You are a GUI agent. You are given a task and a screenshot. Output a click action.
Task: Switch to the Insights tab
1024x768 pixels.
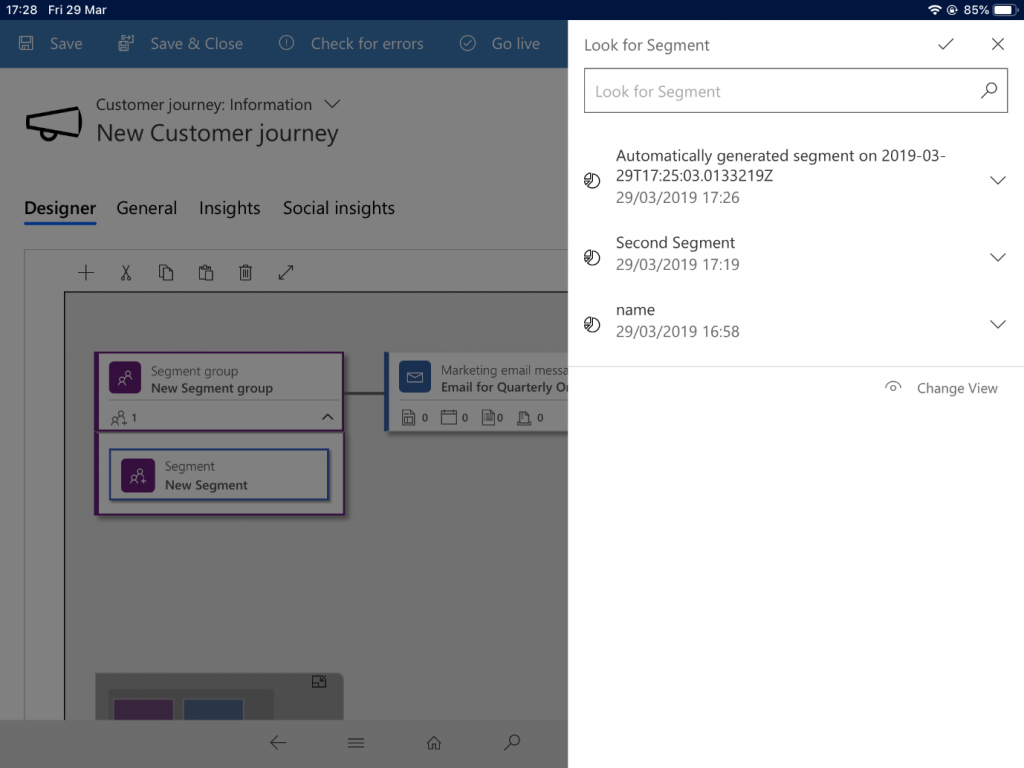pos(229,208)
